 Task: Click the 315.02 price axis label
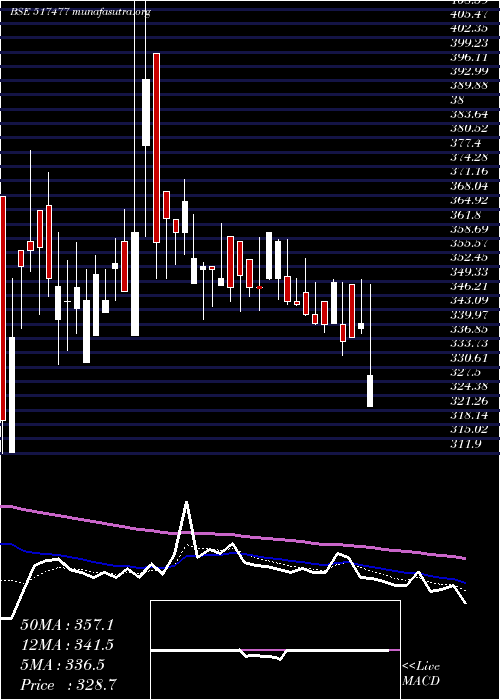pos(469,429)
